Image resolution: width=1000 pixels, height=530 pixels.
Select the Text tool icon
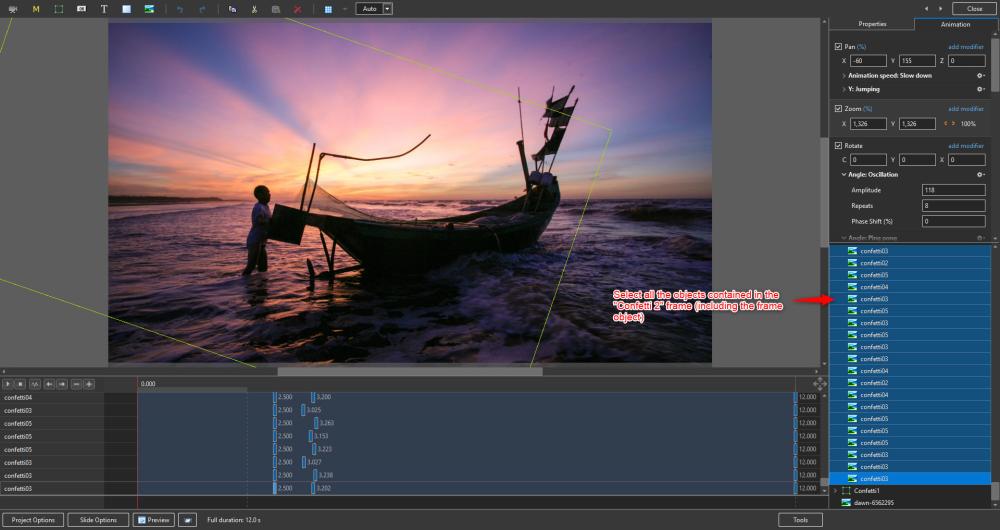coord(103,8)
